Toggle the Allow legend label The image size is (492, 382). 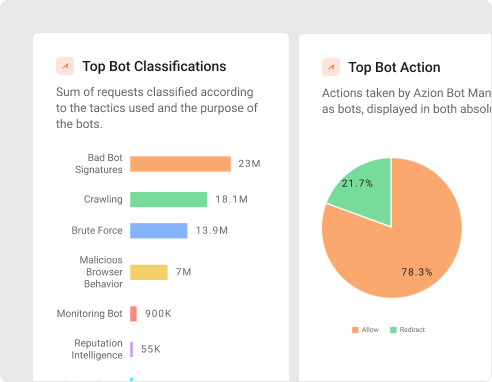pos(370,330)
